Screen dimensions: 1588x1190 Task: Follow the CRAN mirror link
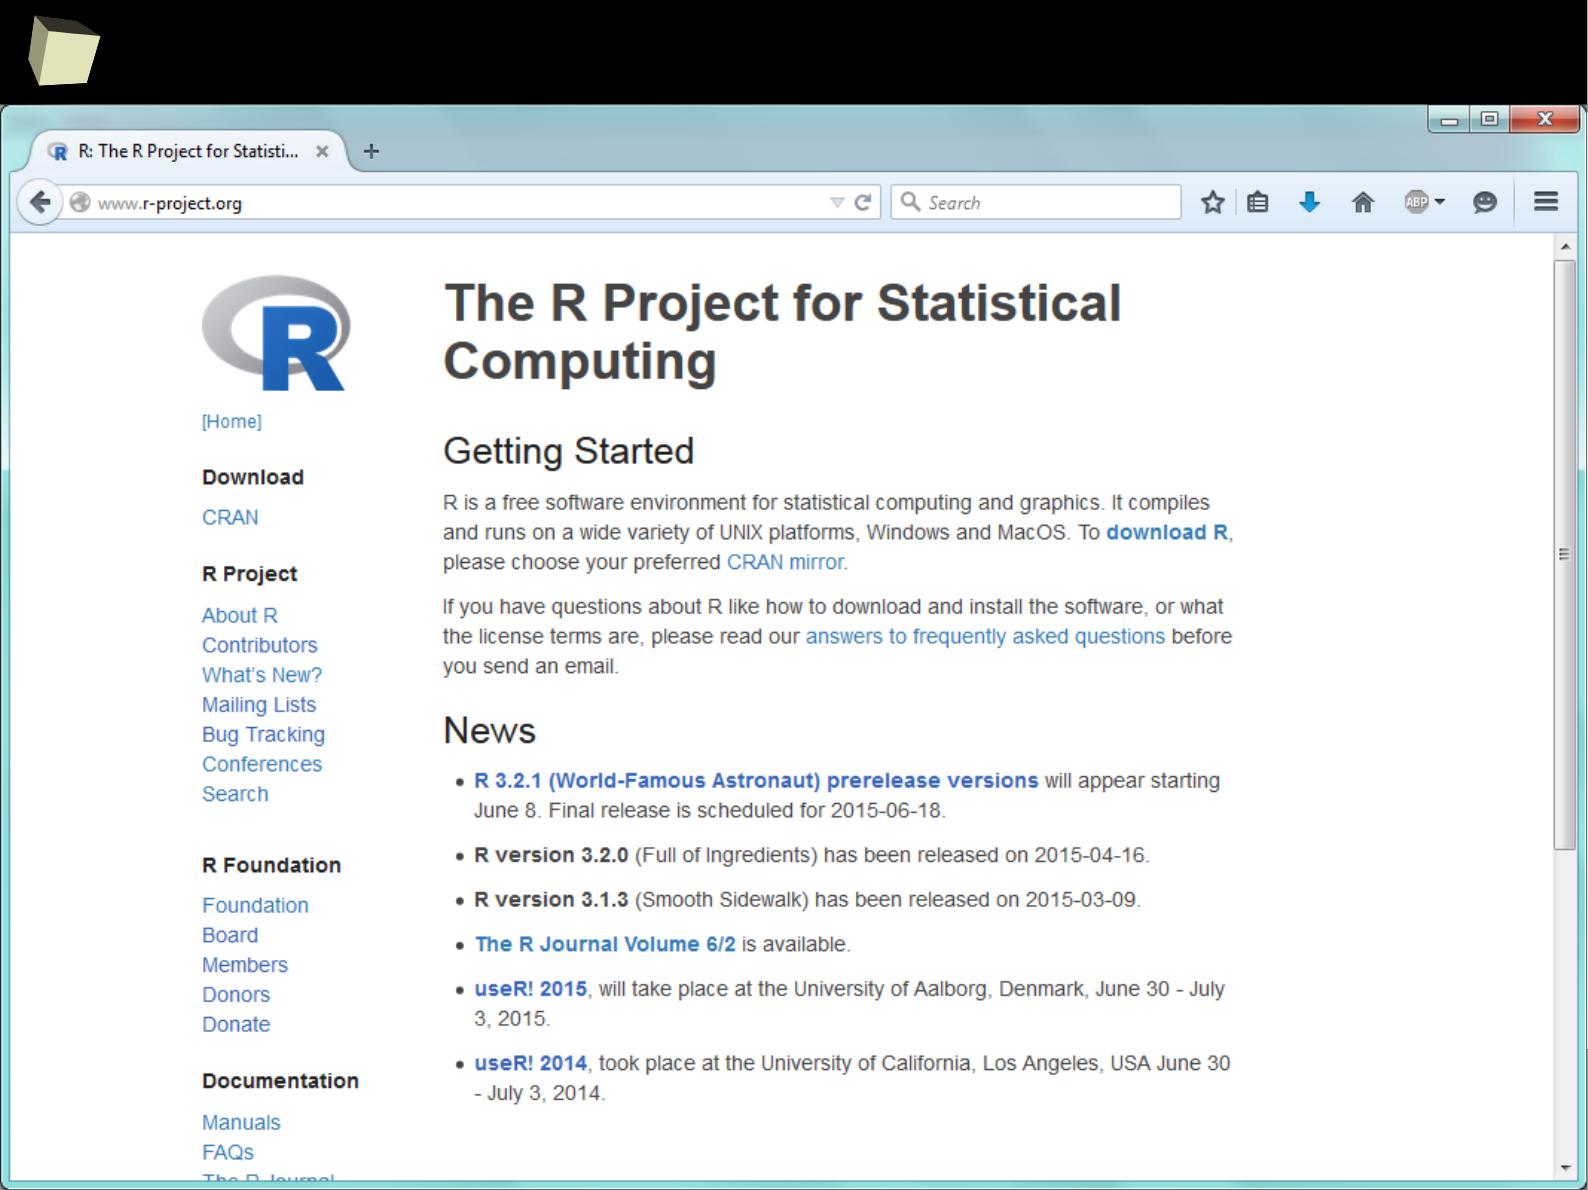click(785, 562)
